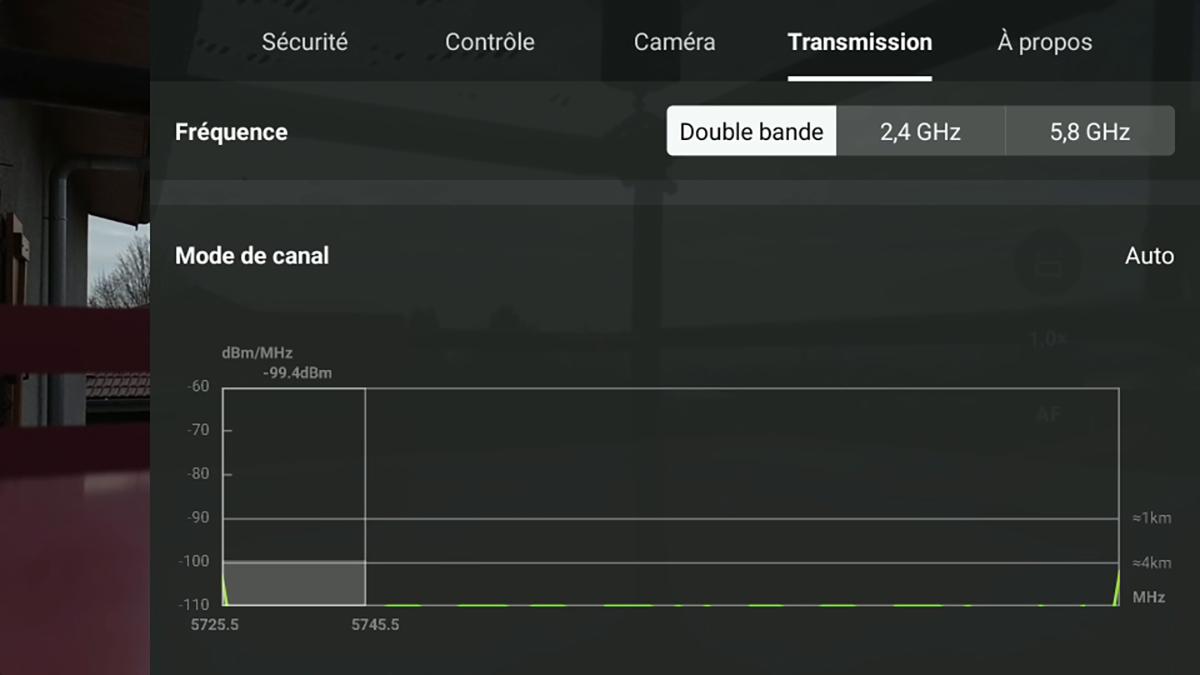Screen dimensions: 1200x675
Task: Open the Auto channel mode selector
Action: click(1149, 255)
